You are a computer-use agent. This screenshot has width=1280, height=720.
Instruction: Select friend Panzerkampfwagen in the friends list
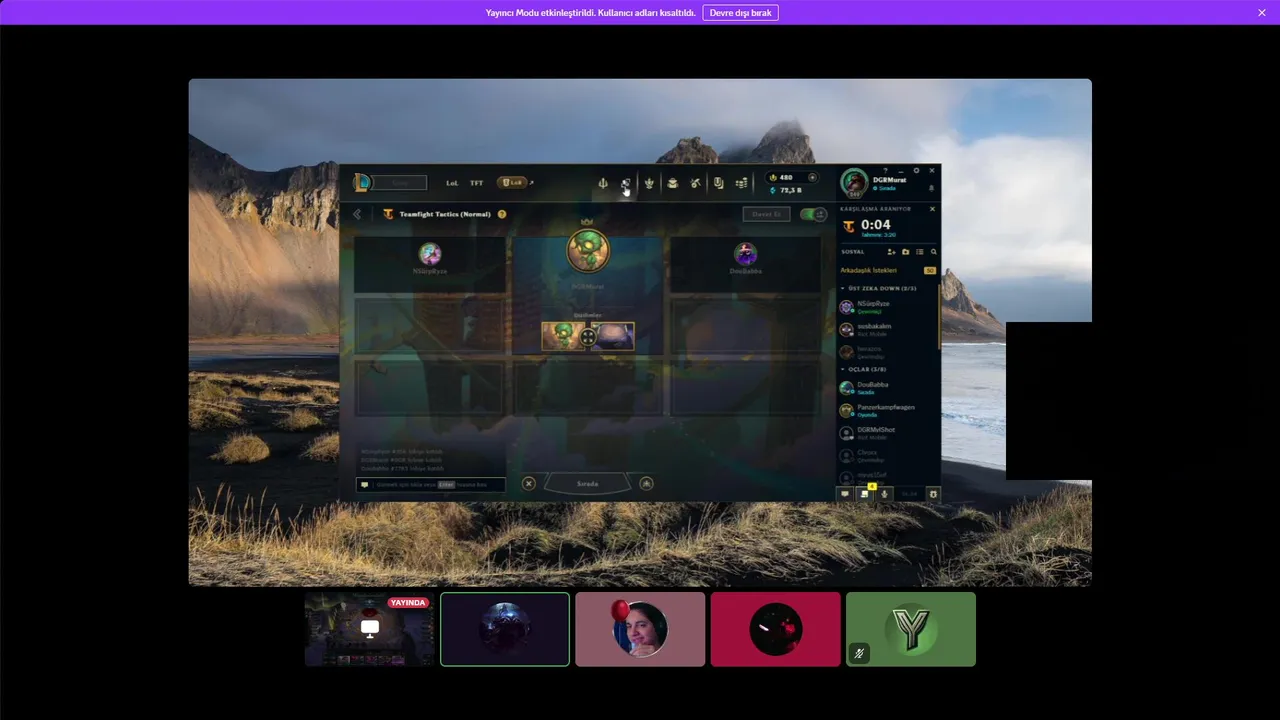click(888, 410)
